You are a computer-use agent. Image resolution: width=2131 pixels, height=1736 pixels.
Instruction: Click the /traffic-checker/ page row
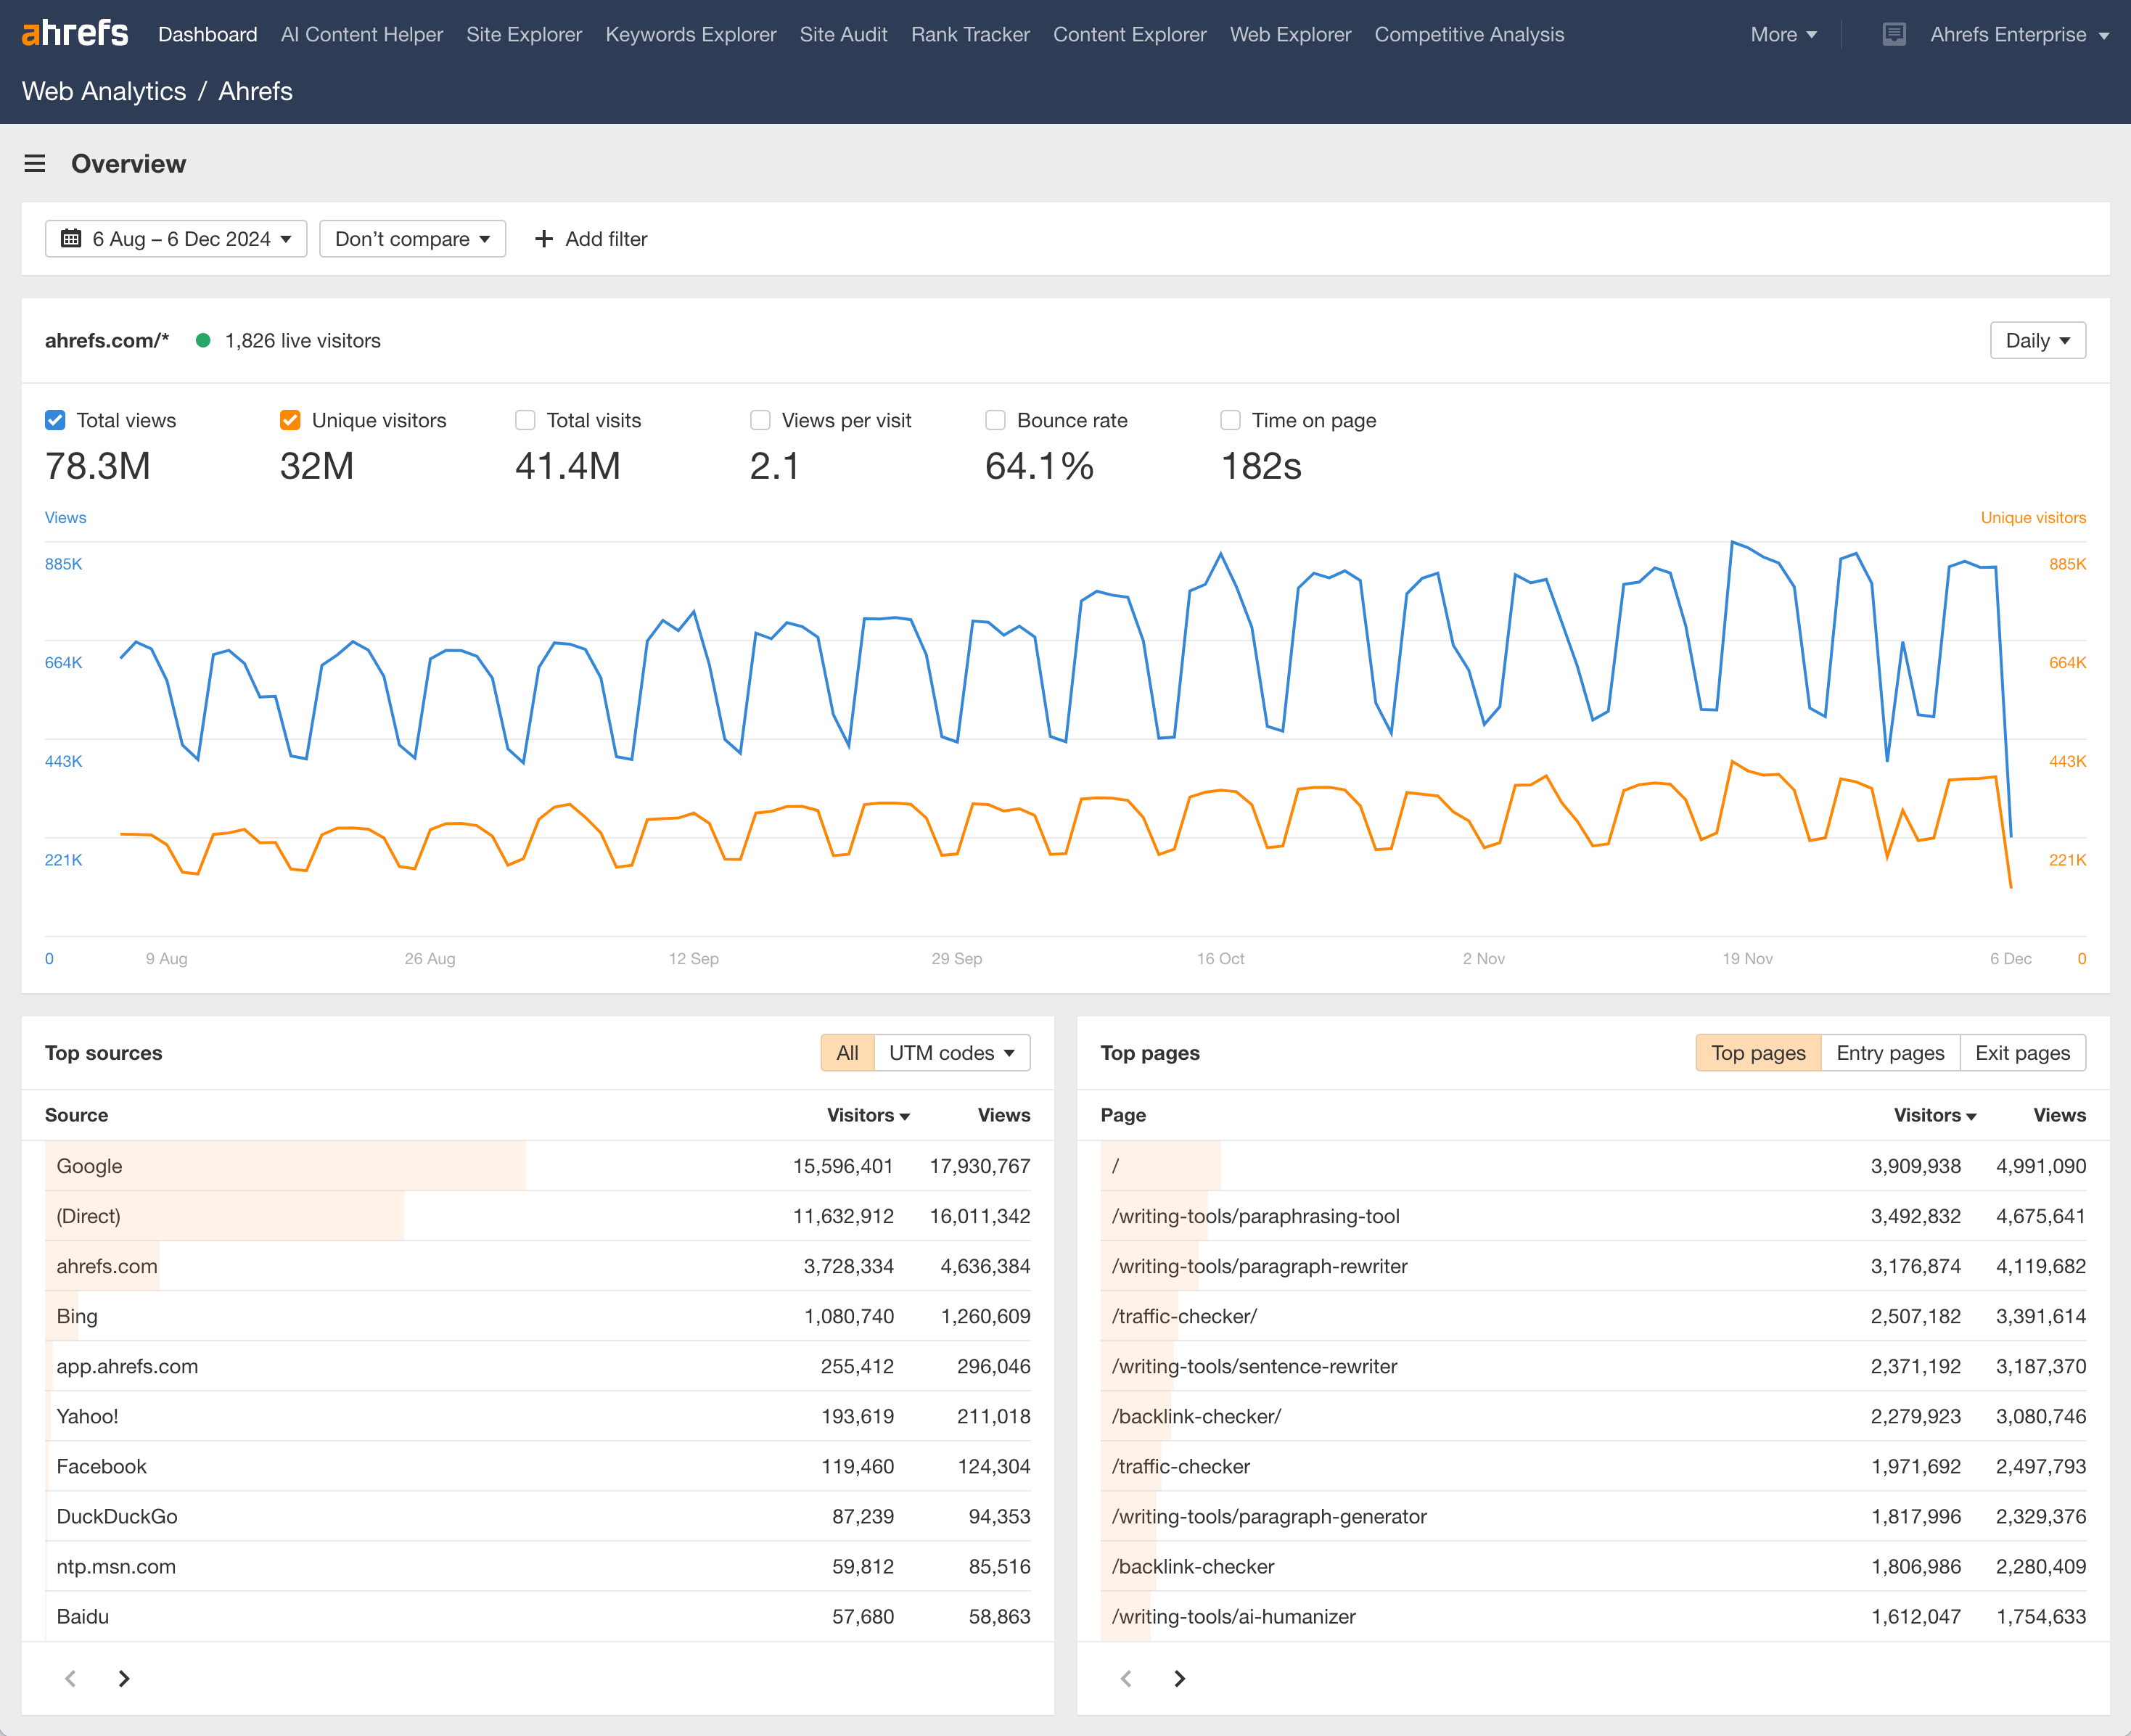click(x=1593, y=1316)
